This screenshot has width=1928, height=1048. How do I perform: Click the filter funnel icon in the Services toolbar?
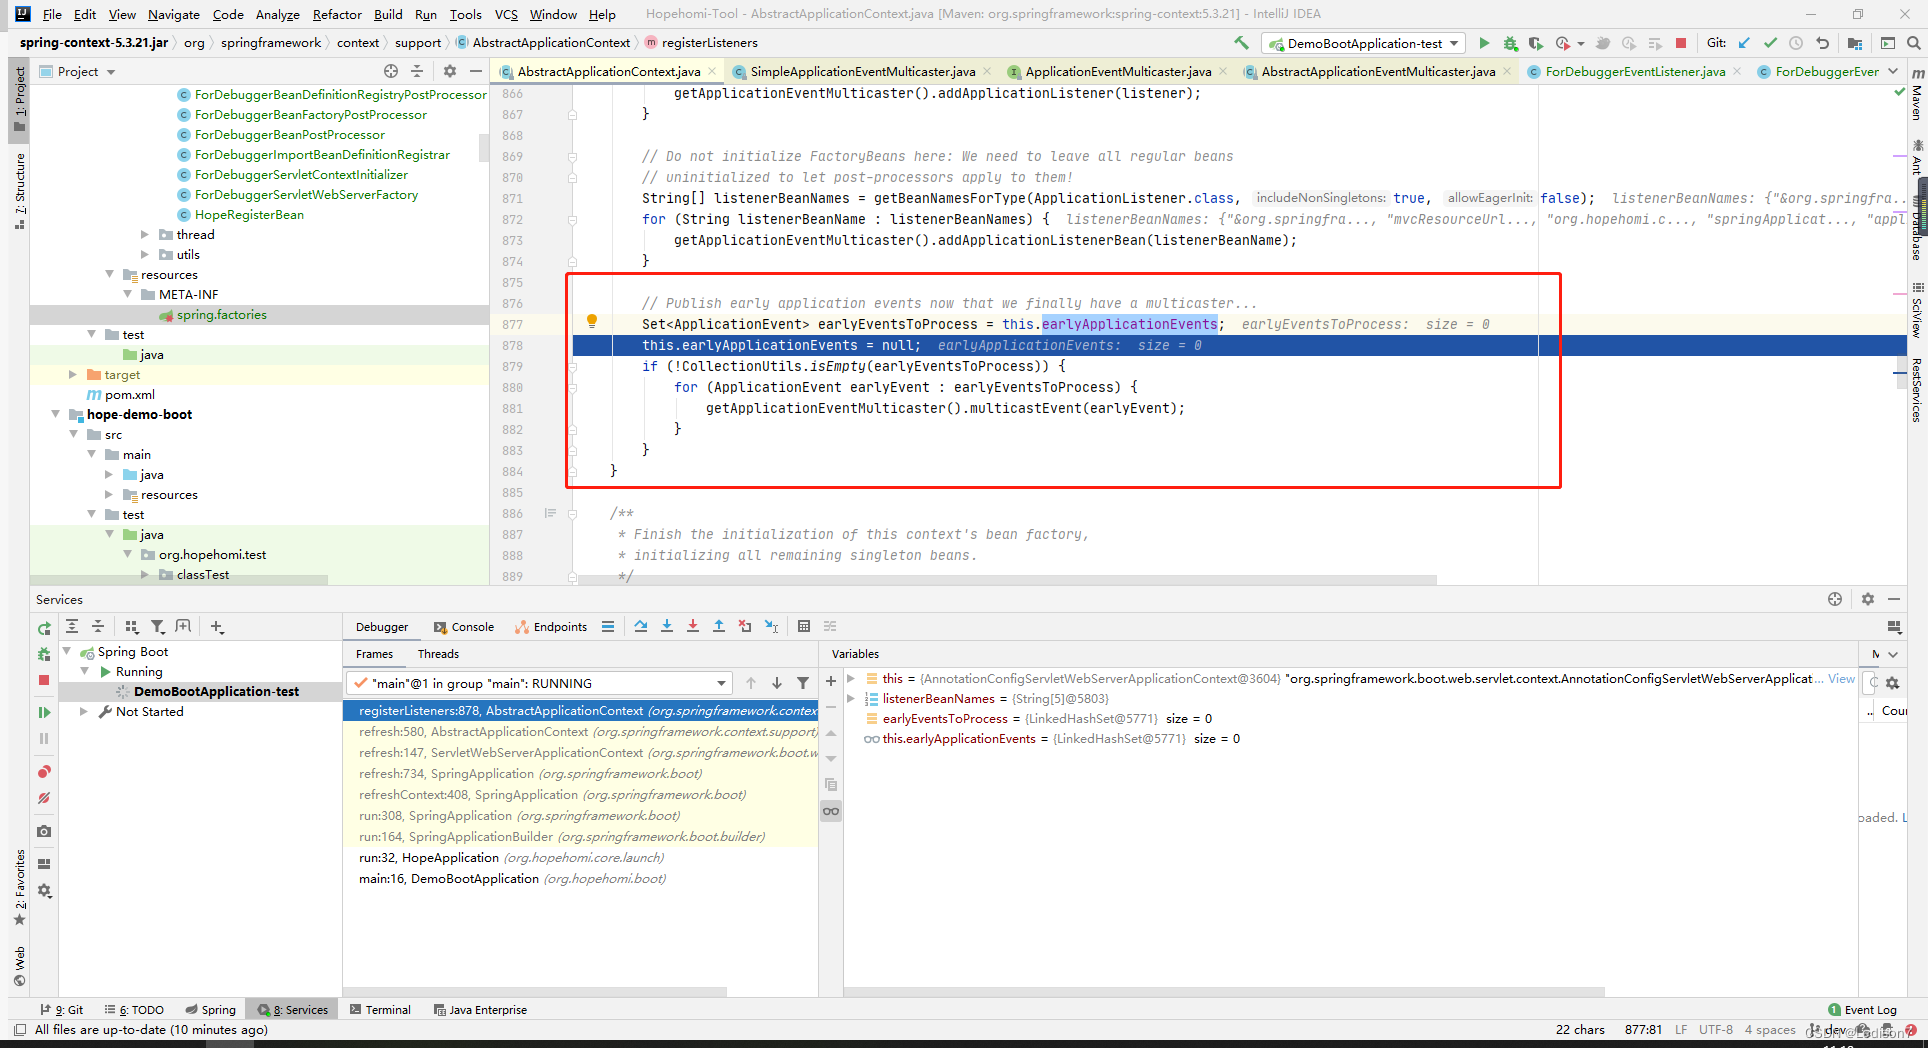tap(157, 626)
